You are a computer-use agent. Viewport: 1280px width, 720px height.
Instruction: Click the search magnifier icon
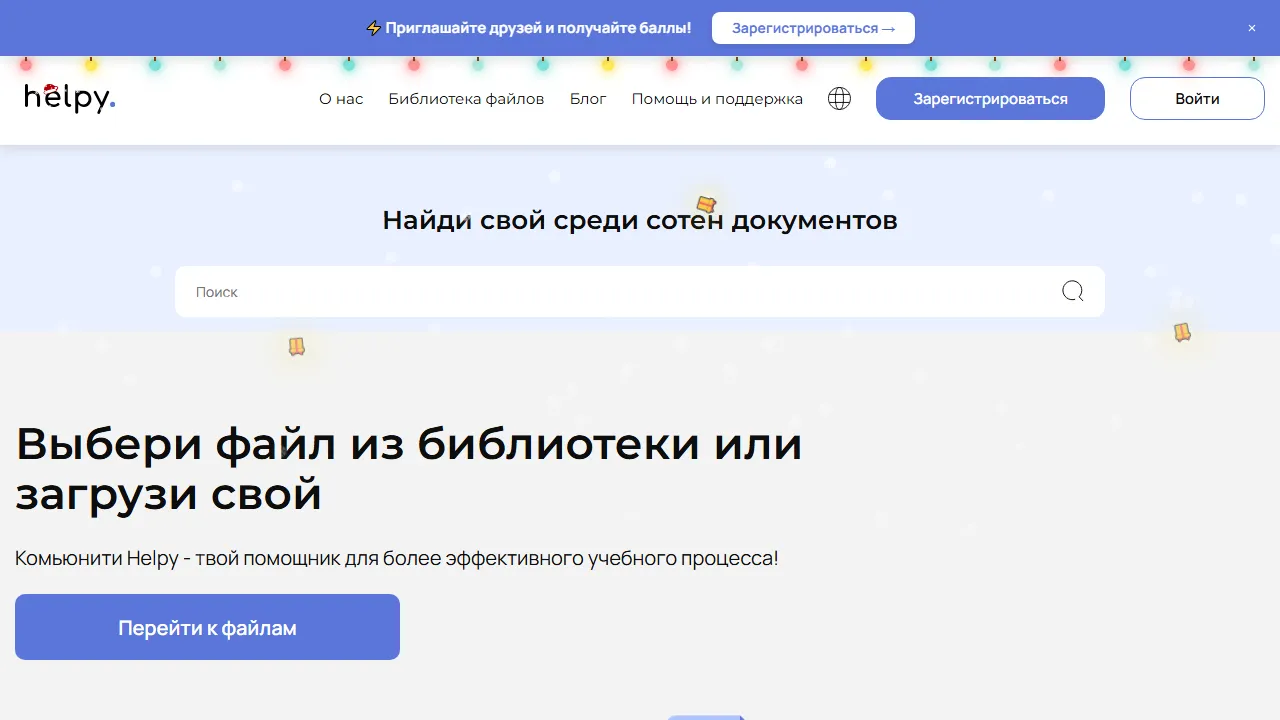pos(1072,291)
